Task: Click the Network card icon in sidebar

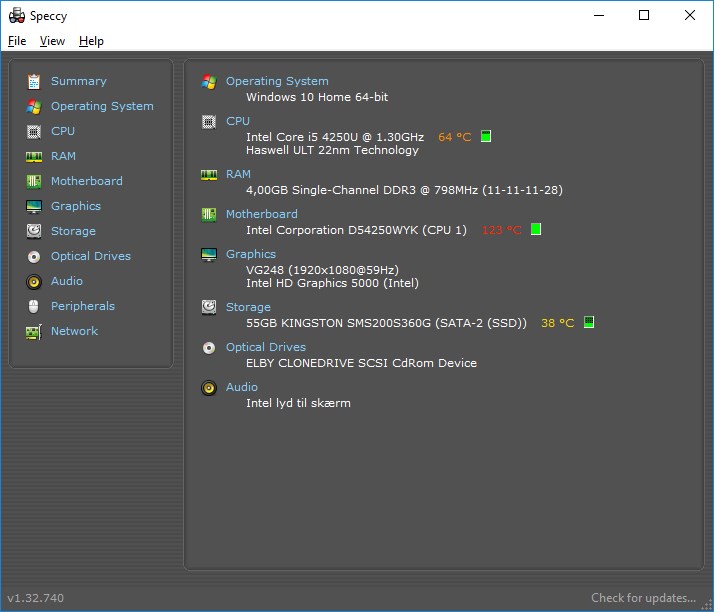Action: 34,332
